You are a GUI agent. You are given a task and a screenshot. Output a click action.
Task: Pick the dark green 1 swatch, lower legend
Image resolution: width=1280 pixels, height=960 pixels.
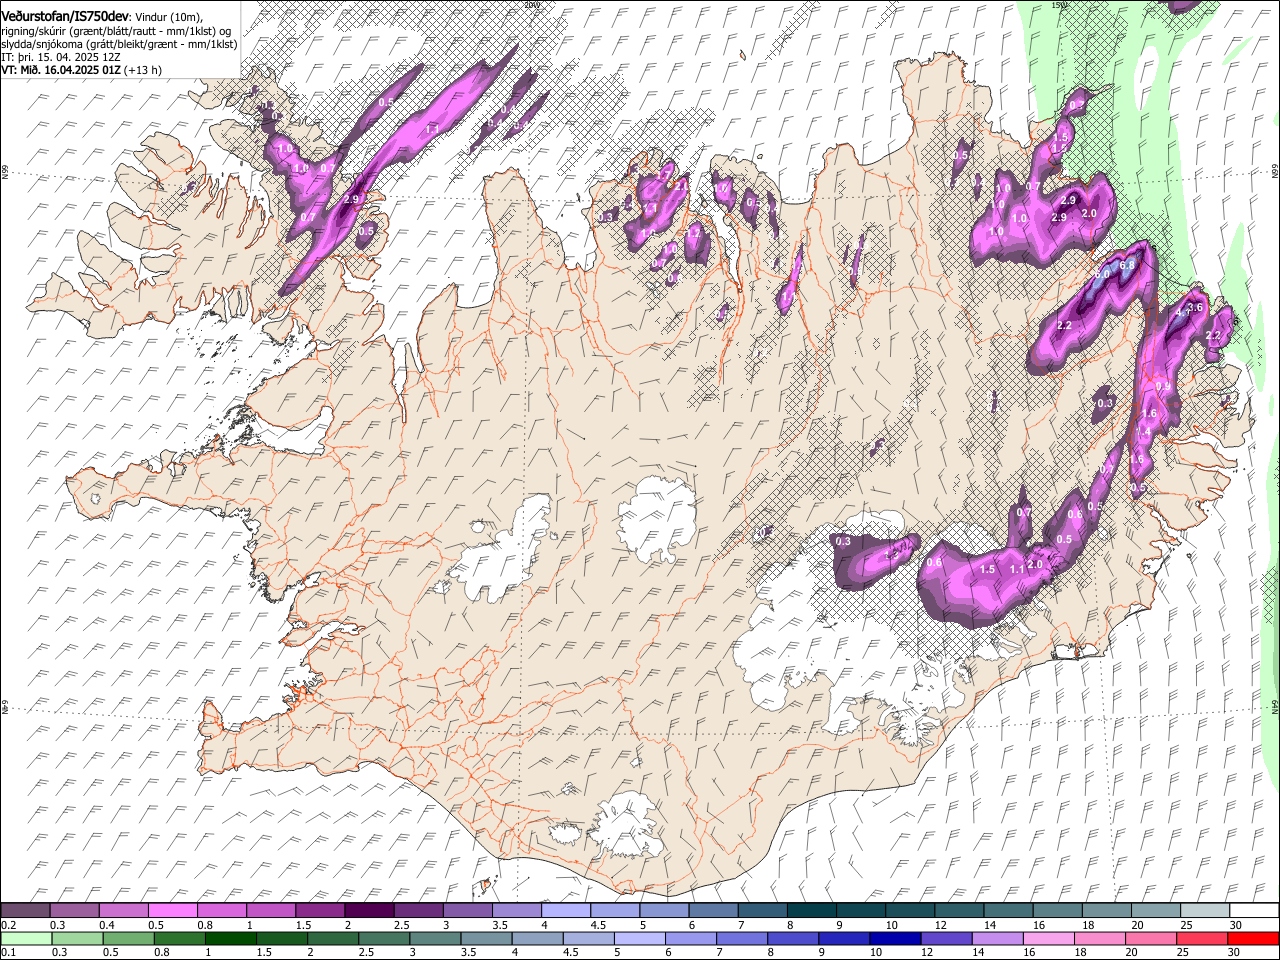pos(231,938)
